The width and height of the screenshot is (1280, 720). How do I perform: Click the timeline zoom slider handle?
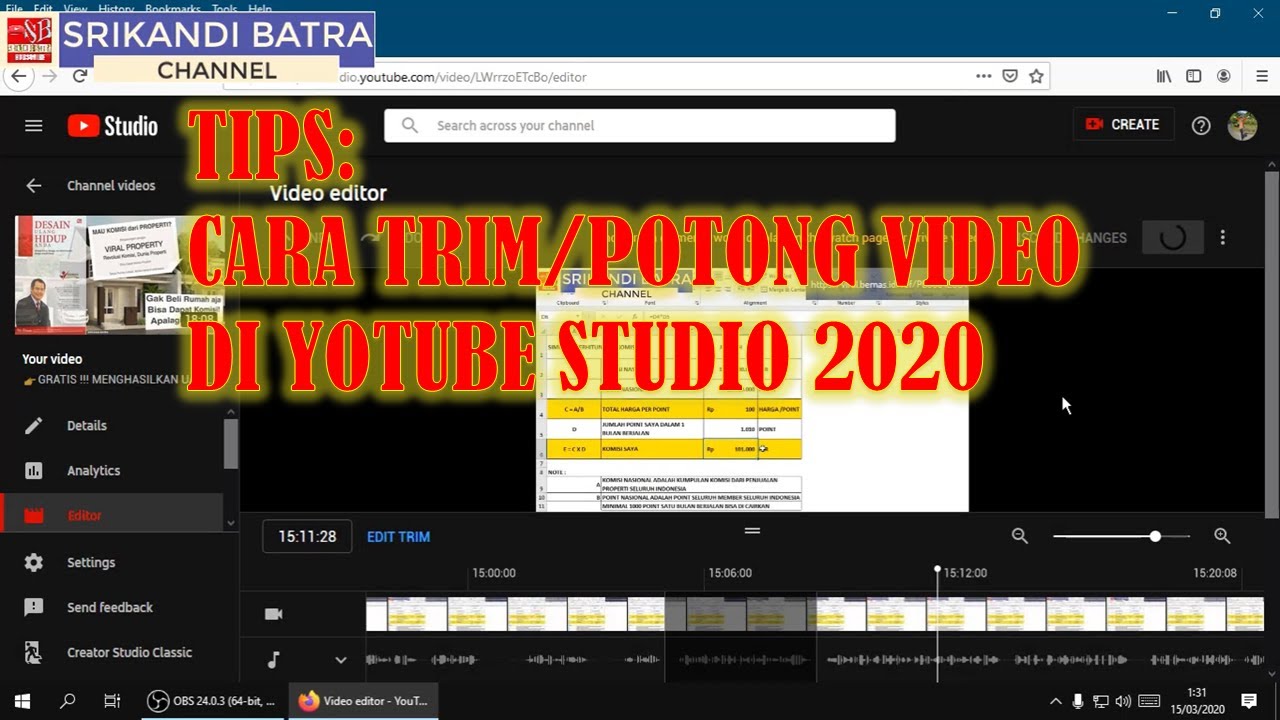click(x=1155, y=536)
